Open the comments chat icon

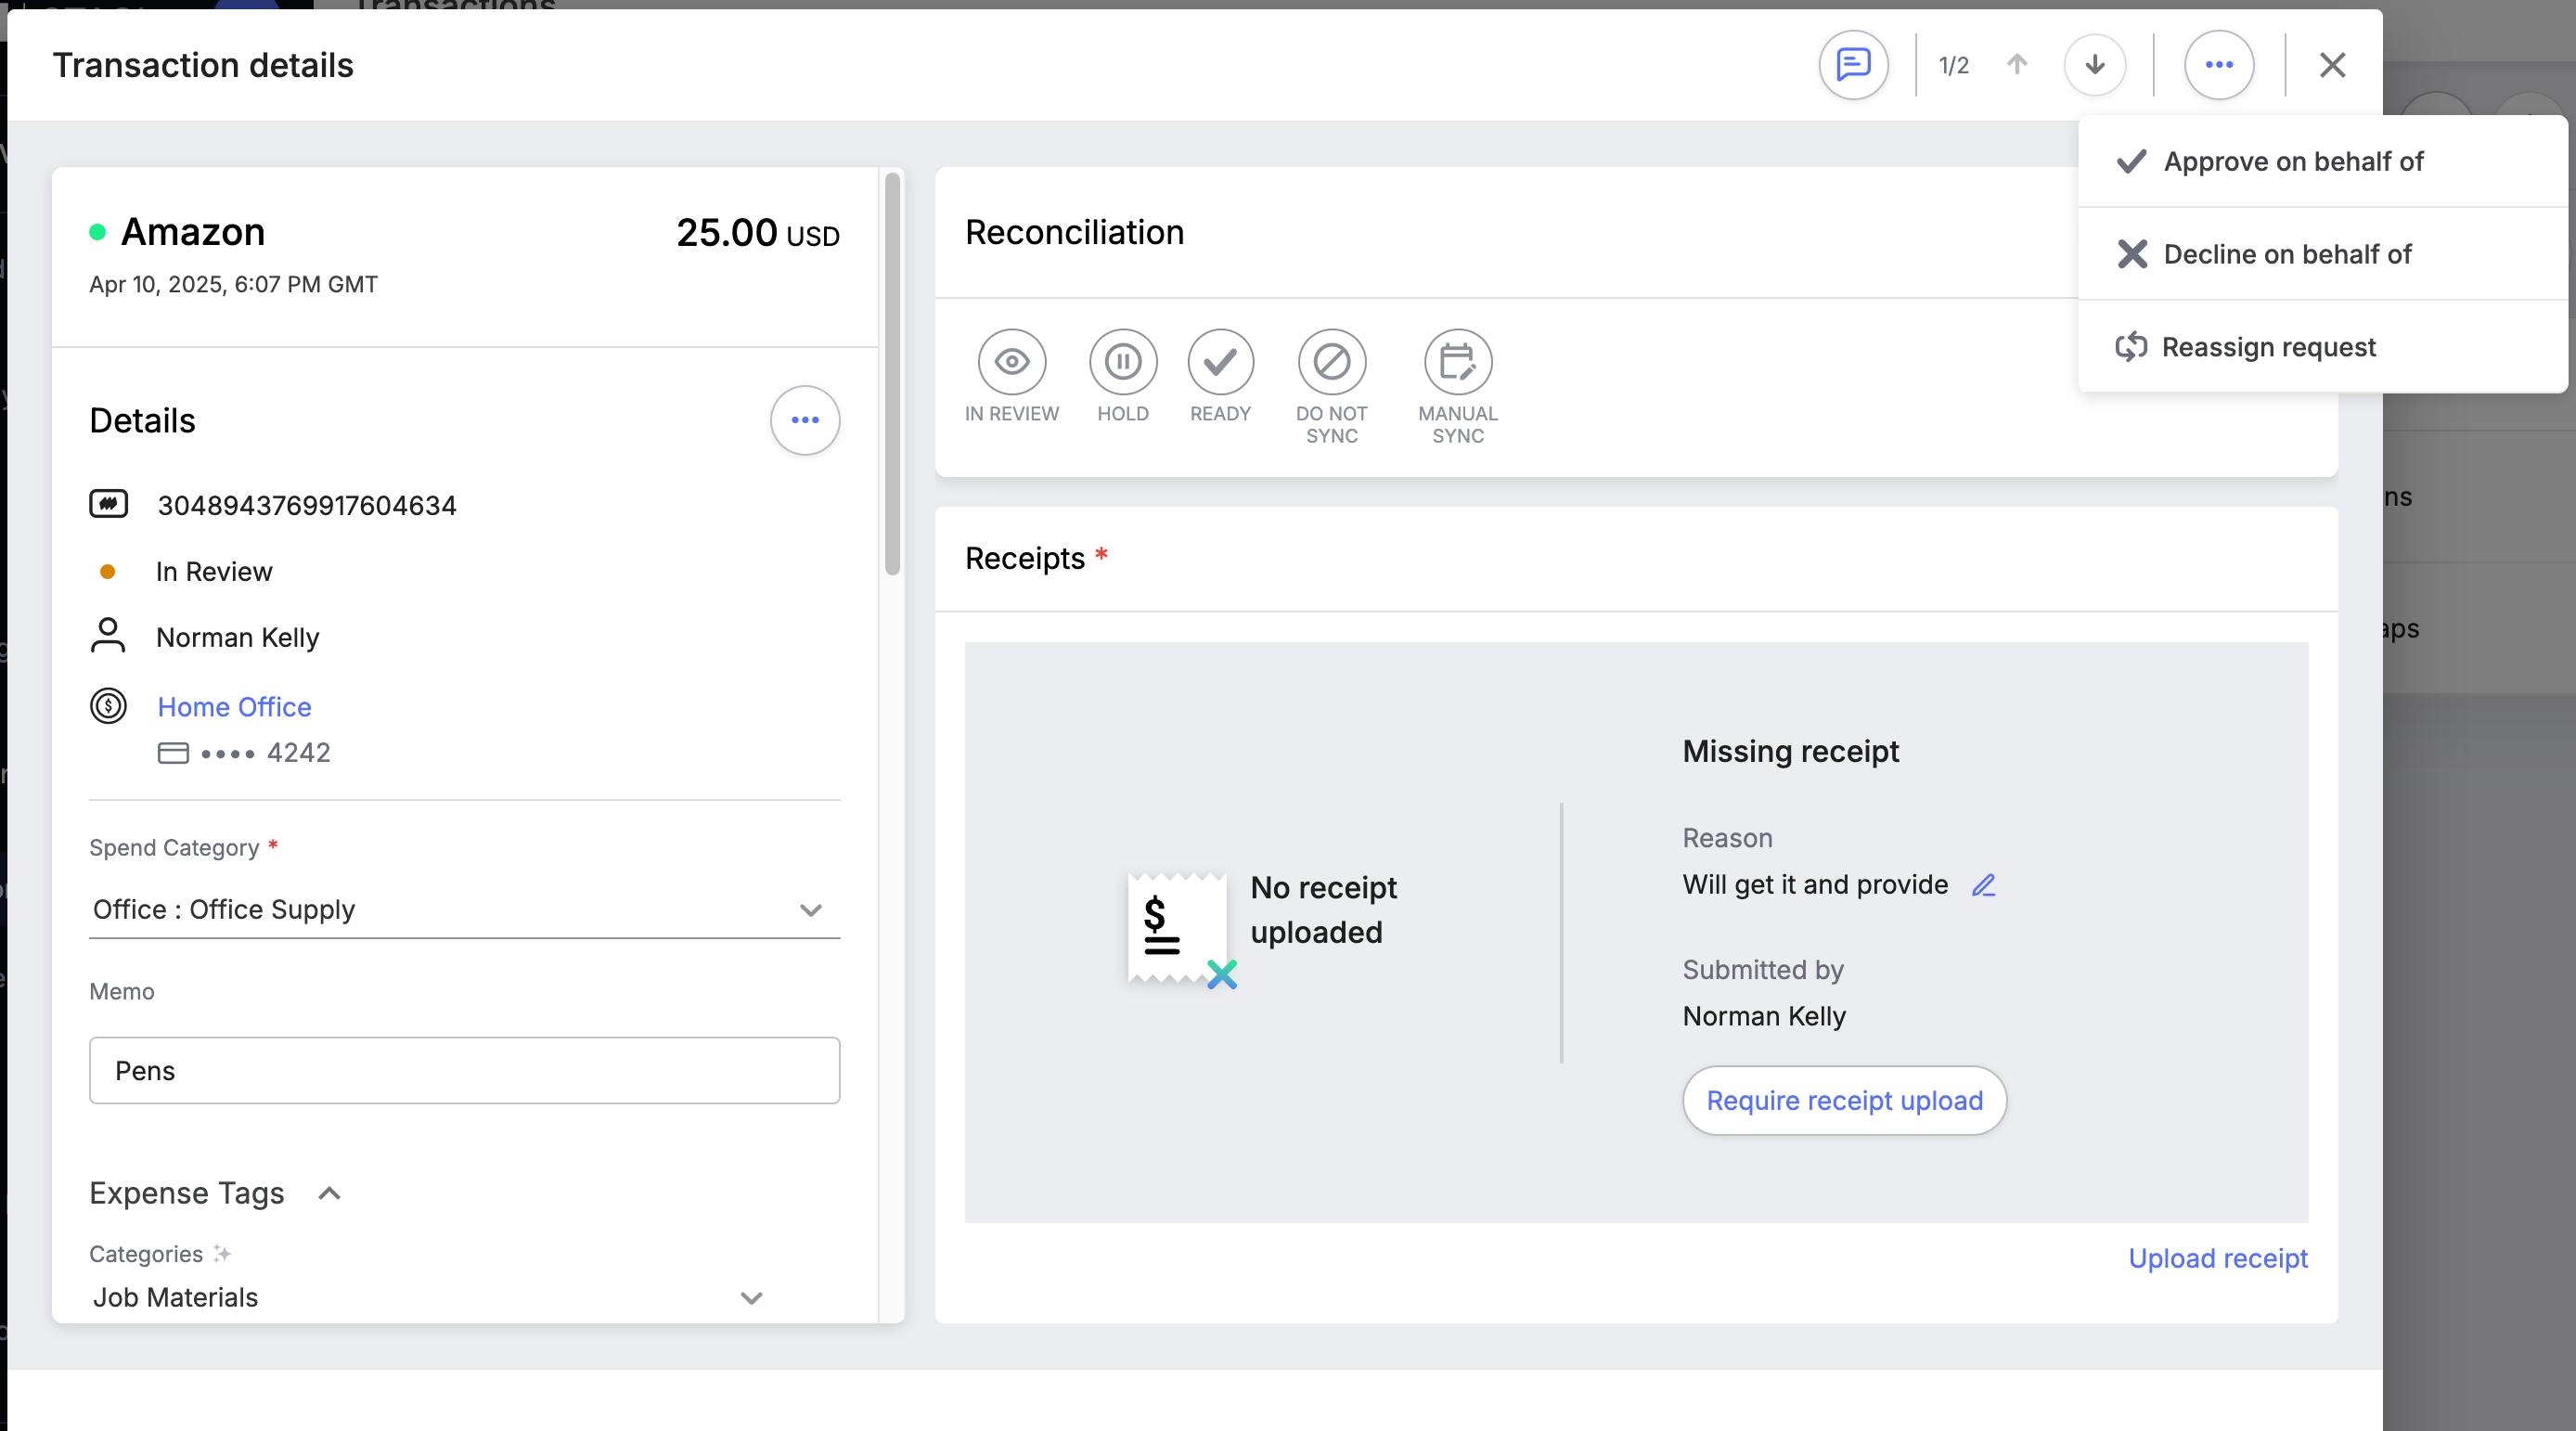[x=1853, y=65]
